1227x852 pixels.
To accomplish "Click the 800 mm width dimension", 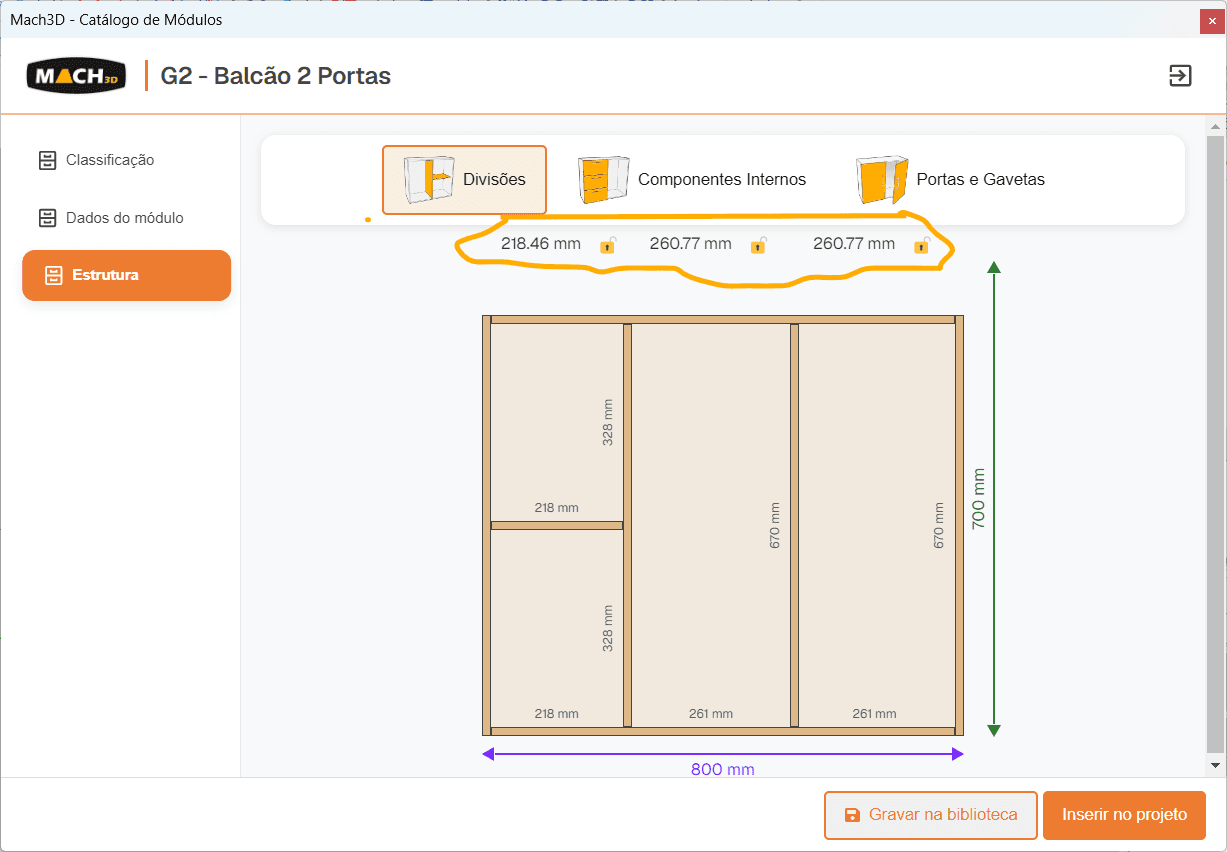I will click(722, 769).
